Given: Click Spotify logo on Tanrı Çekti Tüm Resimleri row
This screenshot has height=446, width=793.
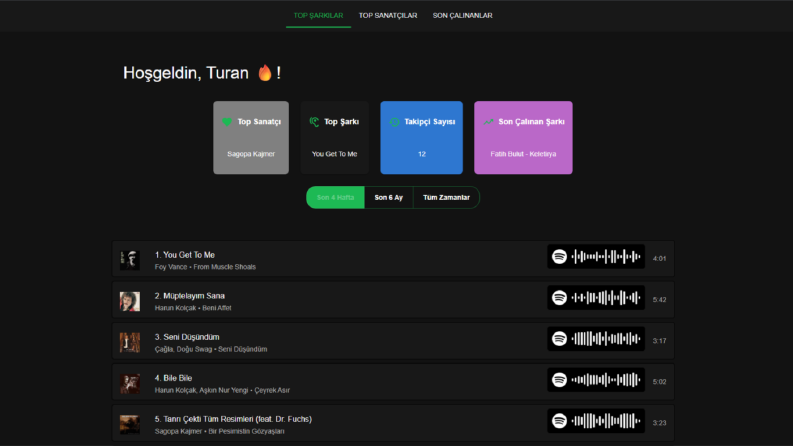Looking at the screenshot, I should click(559, 421).
